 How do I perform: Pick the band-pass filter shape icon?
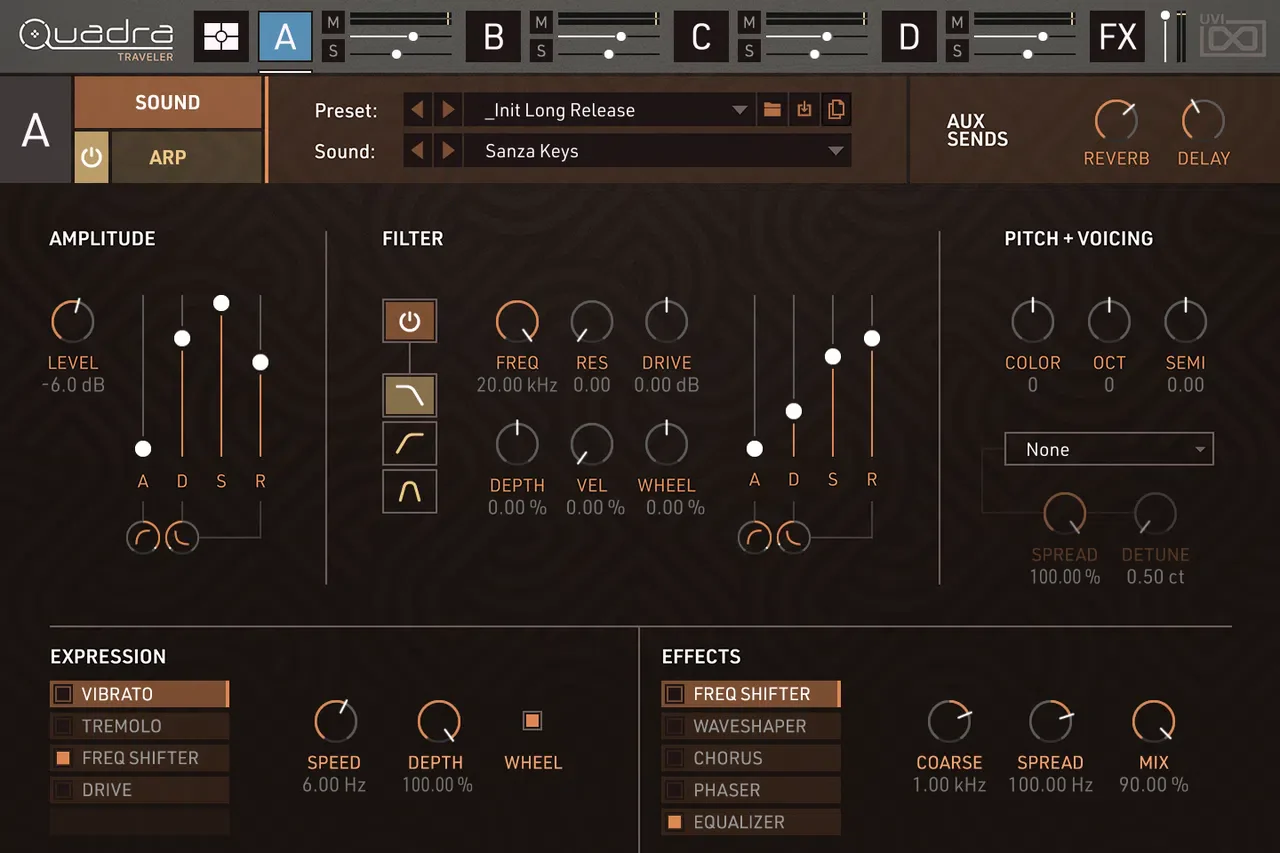[x=410, y=491]
